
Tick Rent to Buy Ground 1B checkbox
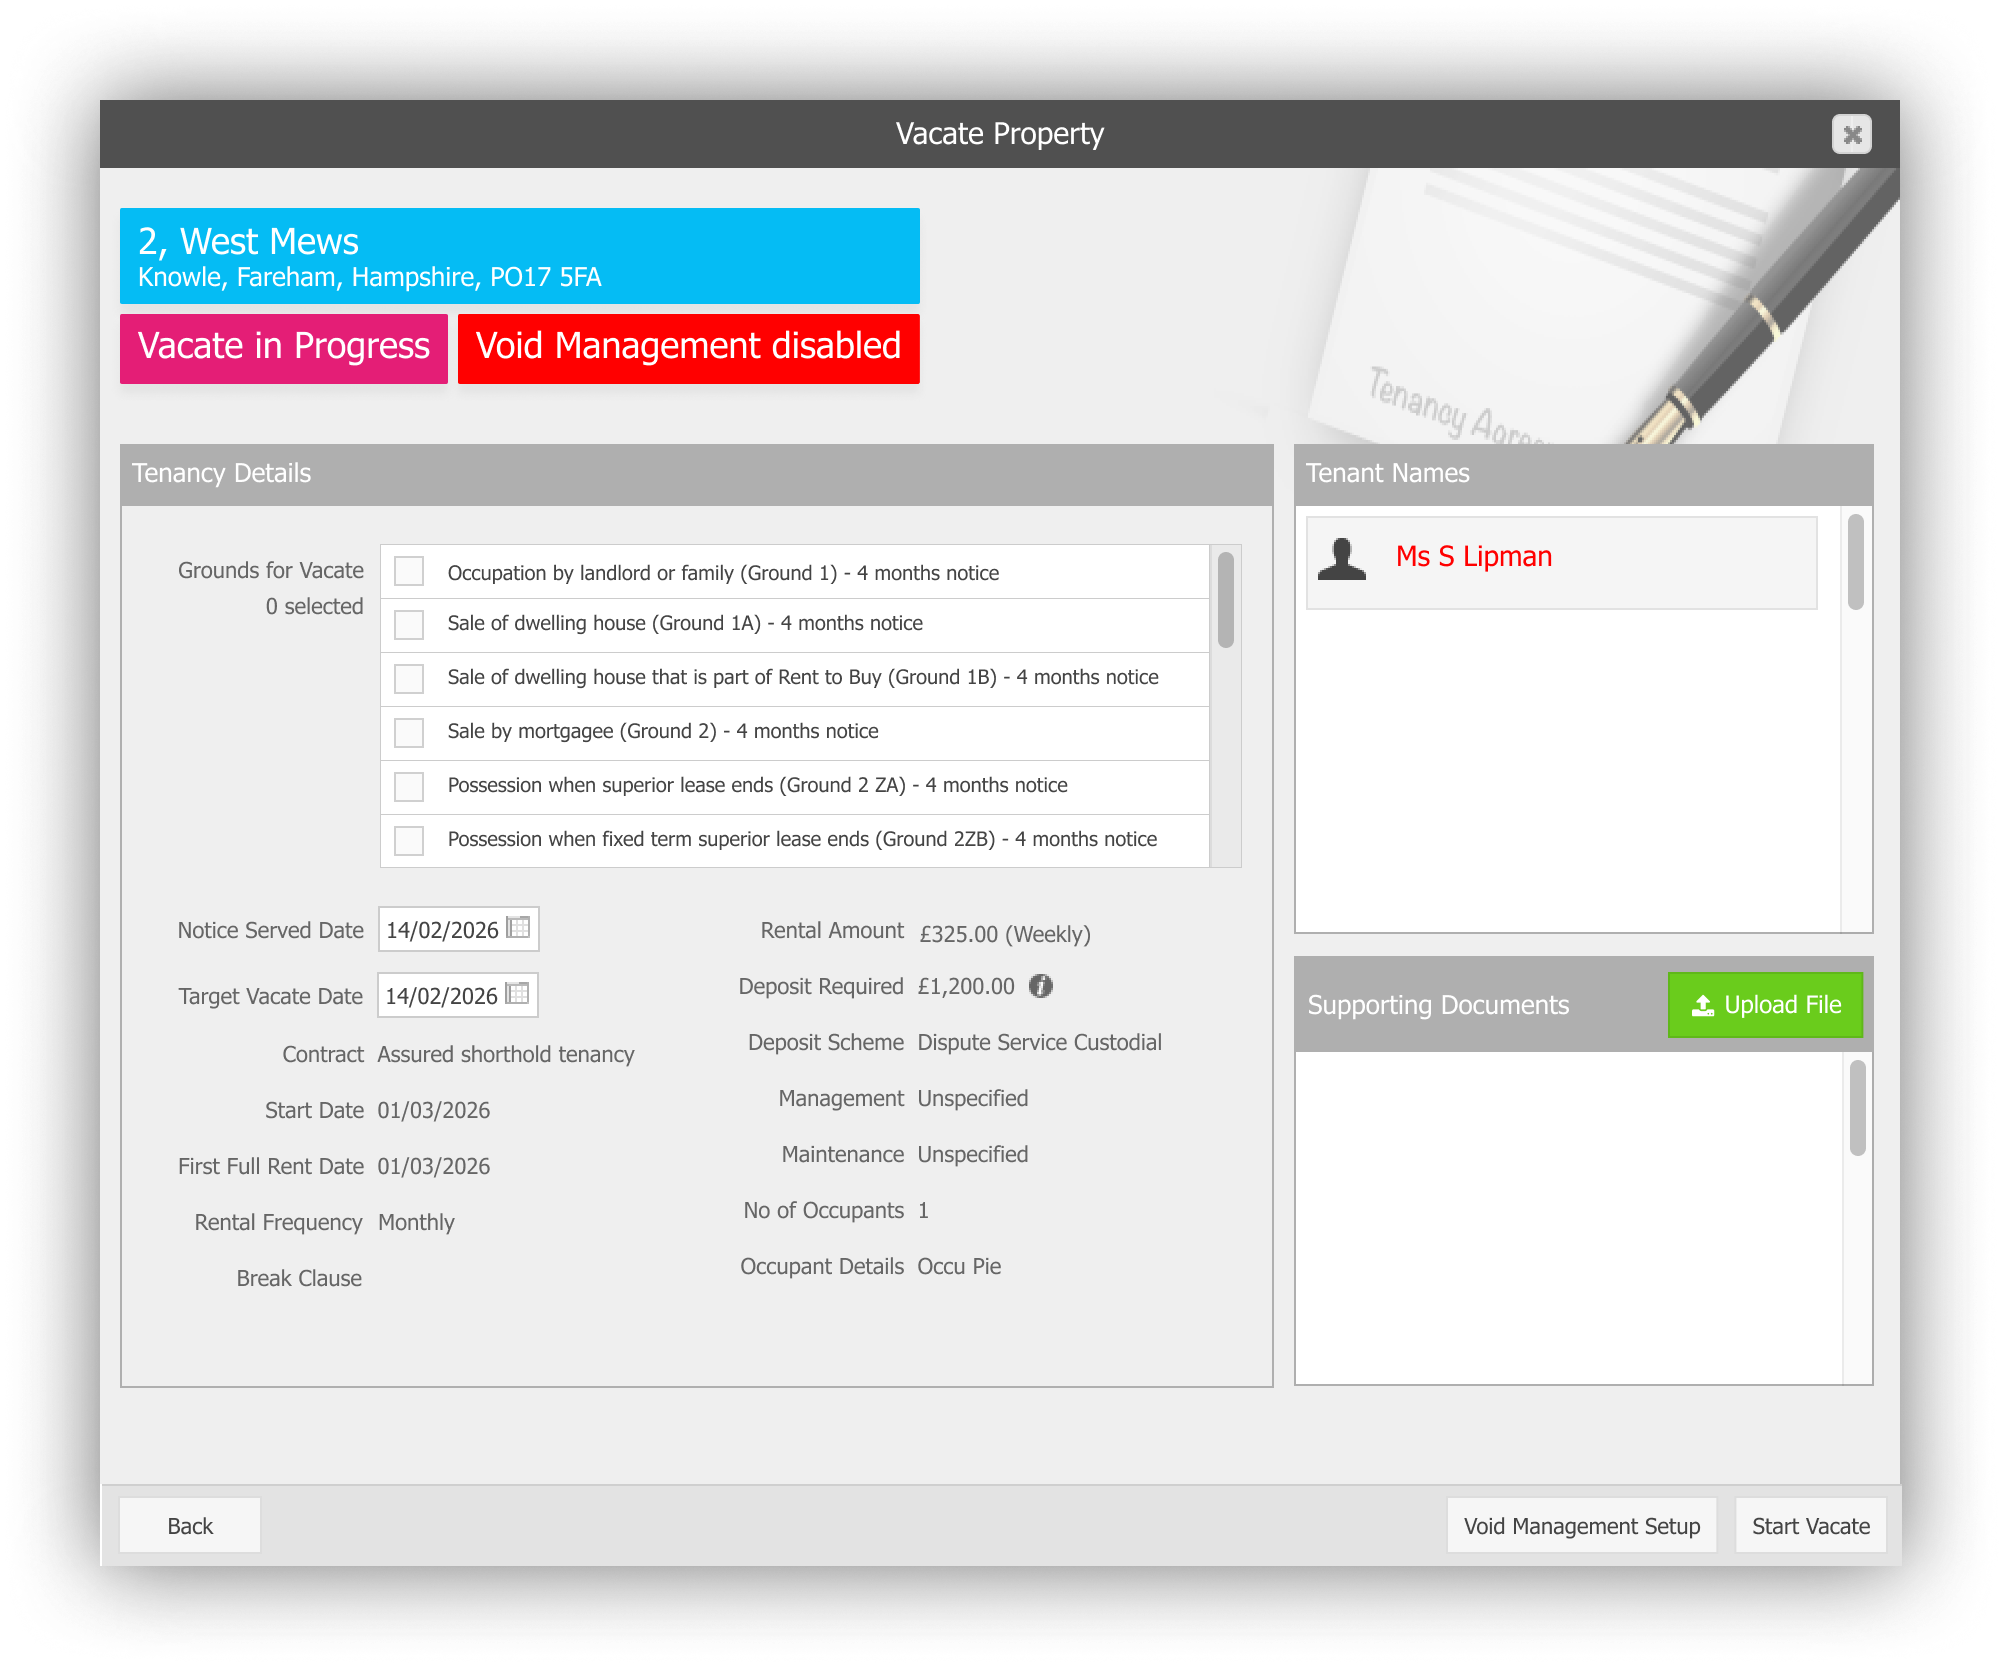(x=409, y=678)
